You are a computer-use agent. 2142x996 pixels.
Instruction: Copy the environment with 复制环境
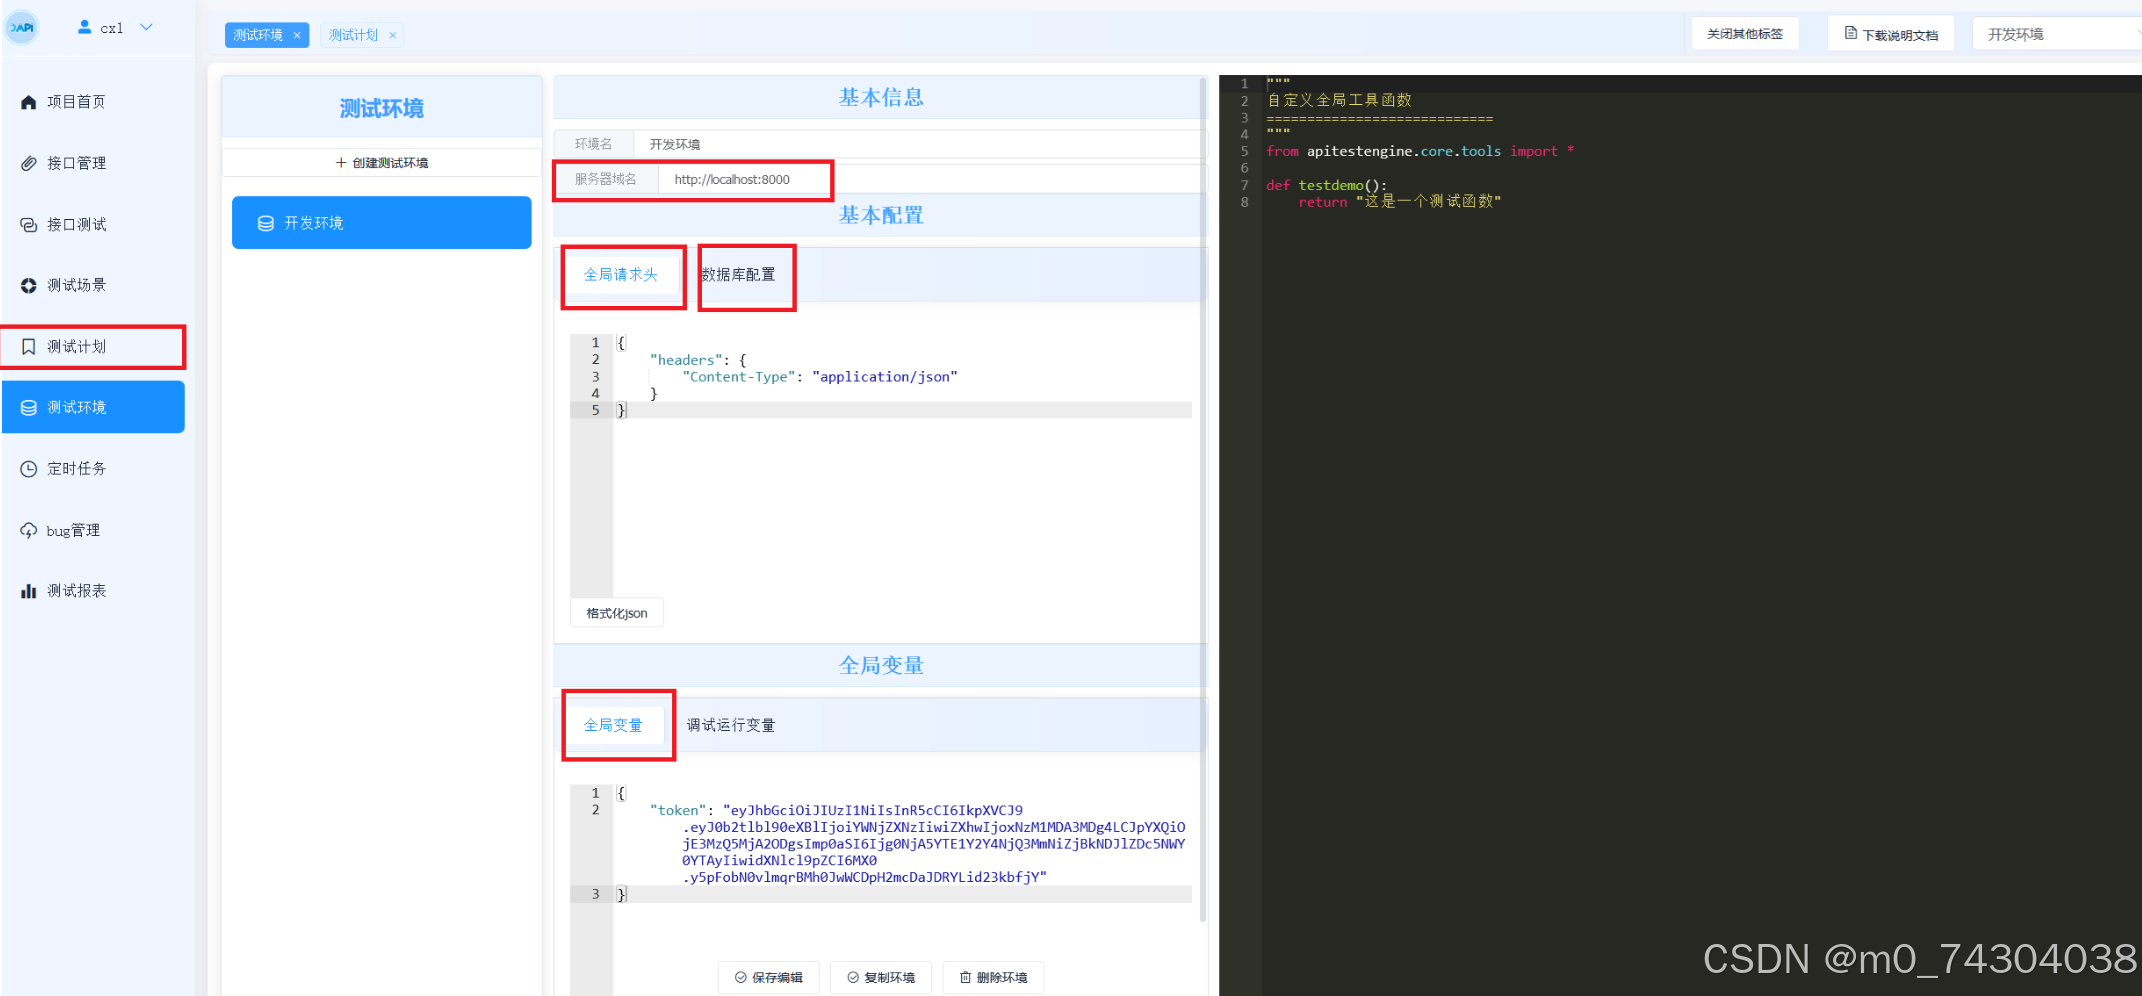coord(880,977)
